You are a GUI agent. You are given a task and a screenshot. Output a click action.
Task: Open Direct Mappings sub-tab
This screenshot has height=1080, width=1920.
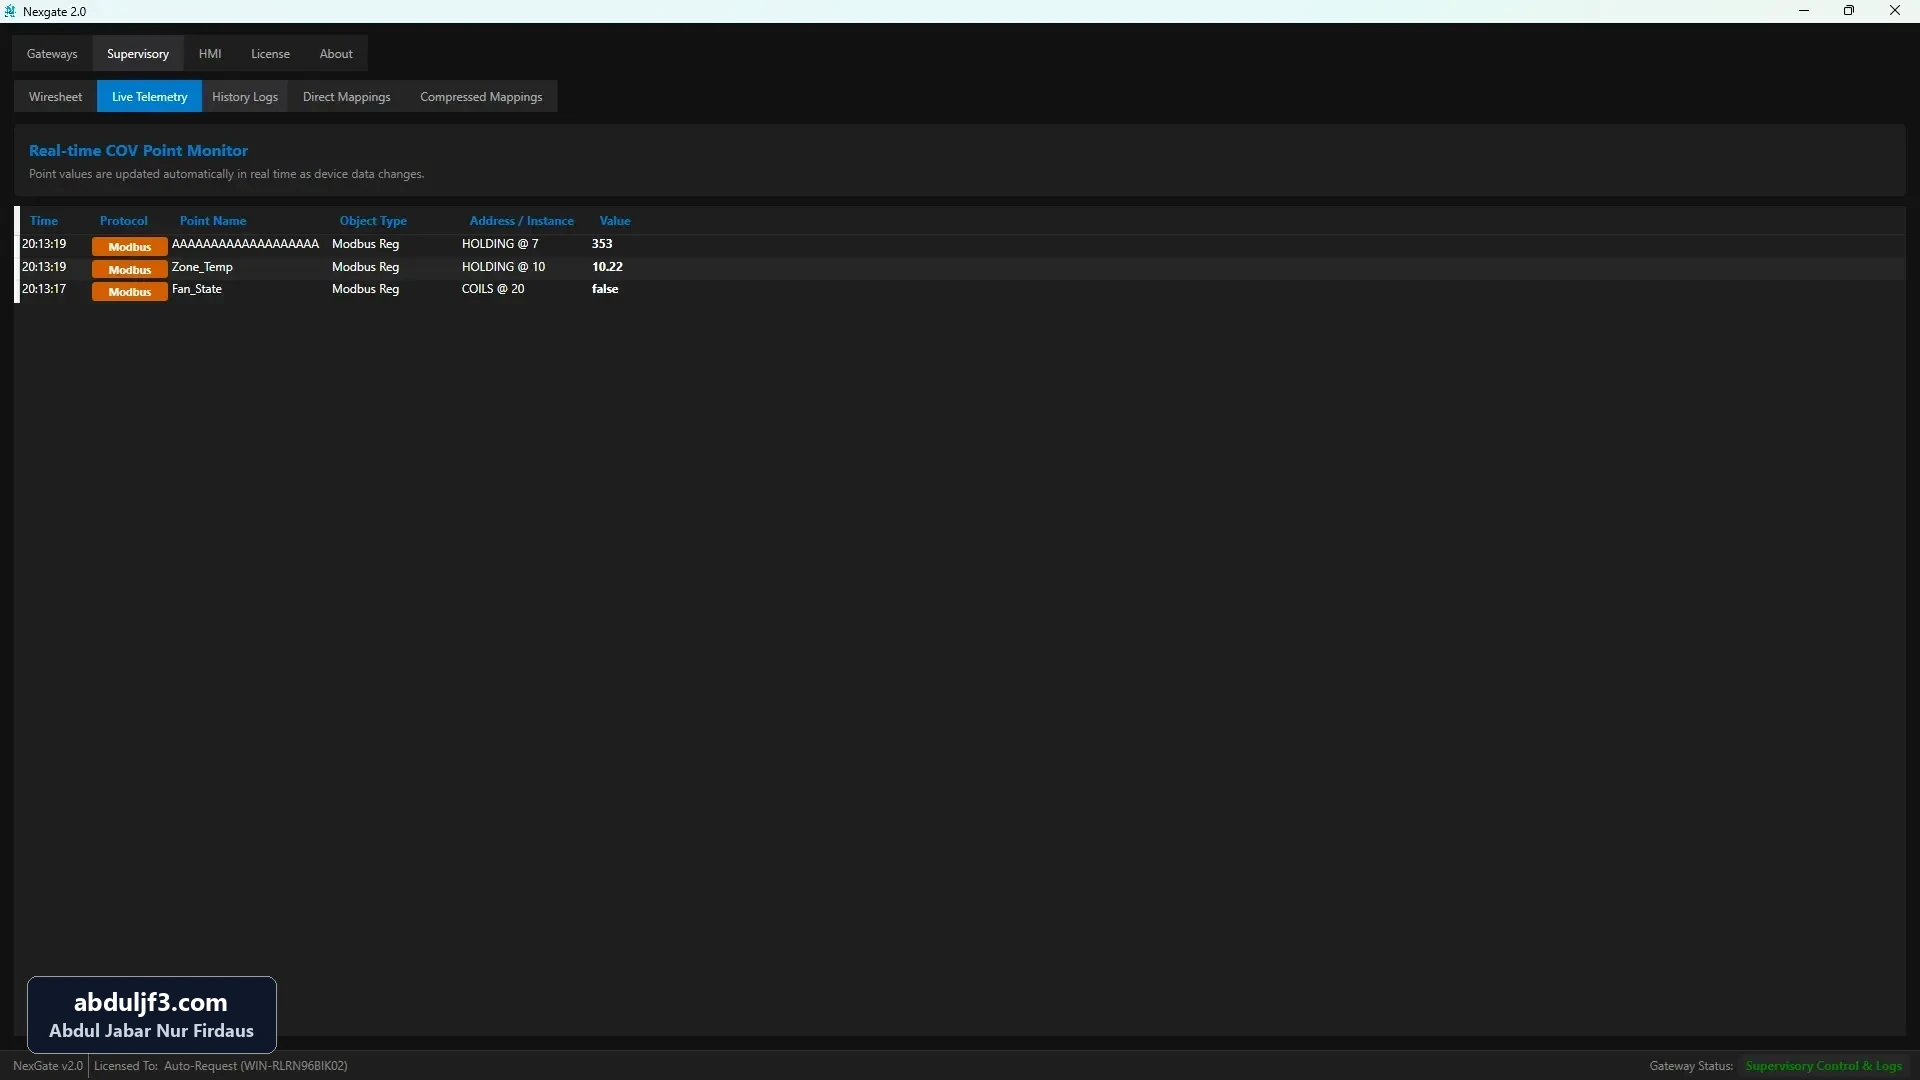(346, 97)
